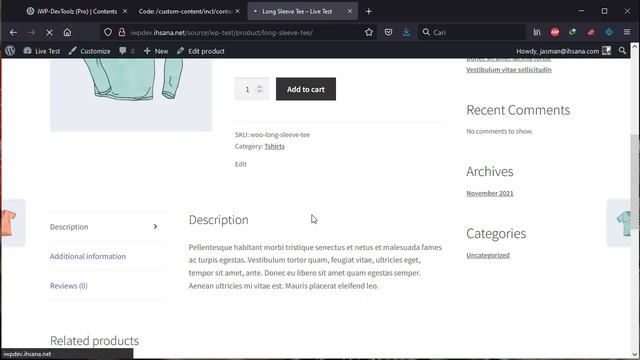Click the Adblock Plus extension icon
The image size is (640, 360).
555,32
